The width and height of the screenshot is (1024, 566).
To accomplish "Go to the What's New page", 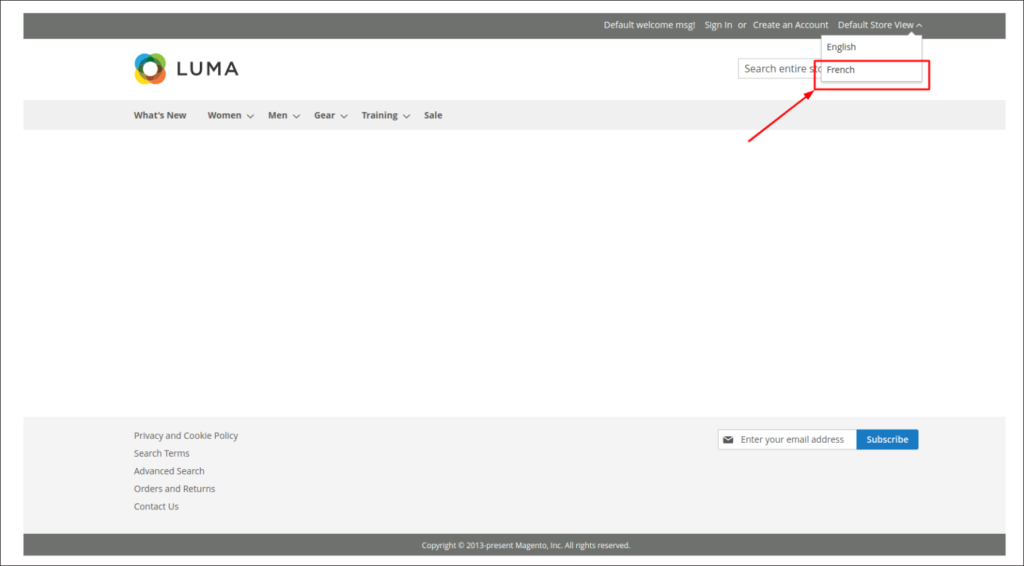I will pos(160,116).
